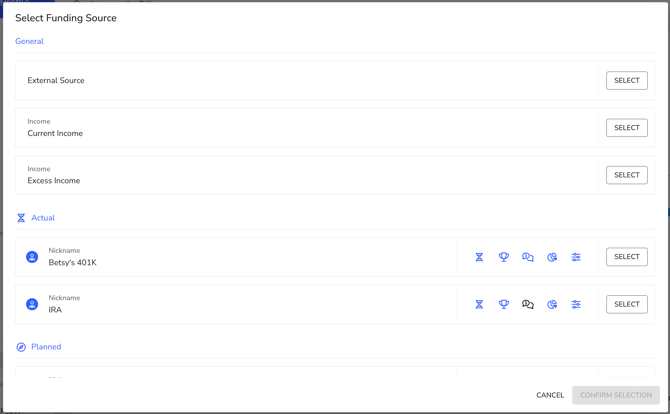The width and height of the screenshot is (670, 414).
Task: Select Current Income as funding source
Action: tap(626, 128)
